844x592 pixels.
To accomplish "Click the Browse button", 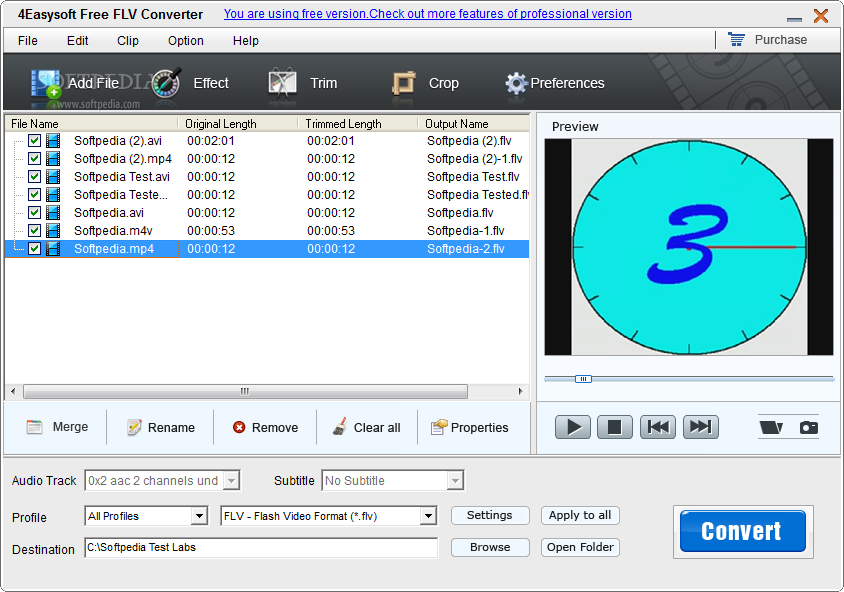I will pos(490,547).
